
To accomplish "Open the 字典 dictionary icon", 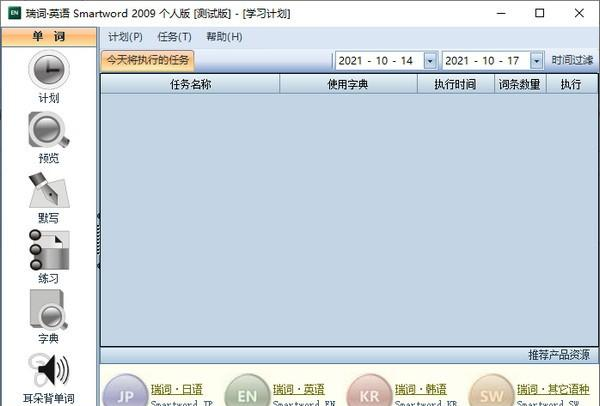I will tap(49, 310).
